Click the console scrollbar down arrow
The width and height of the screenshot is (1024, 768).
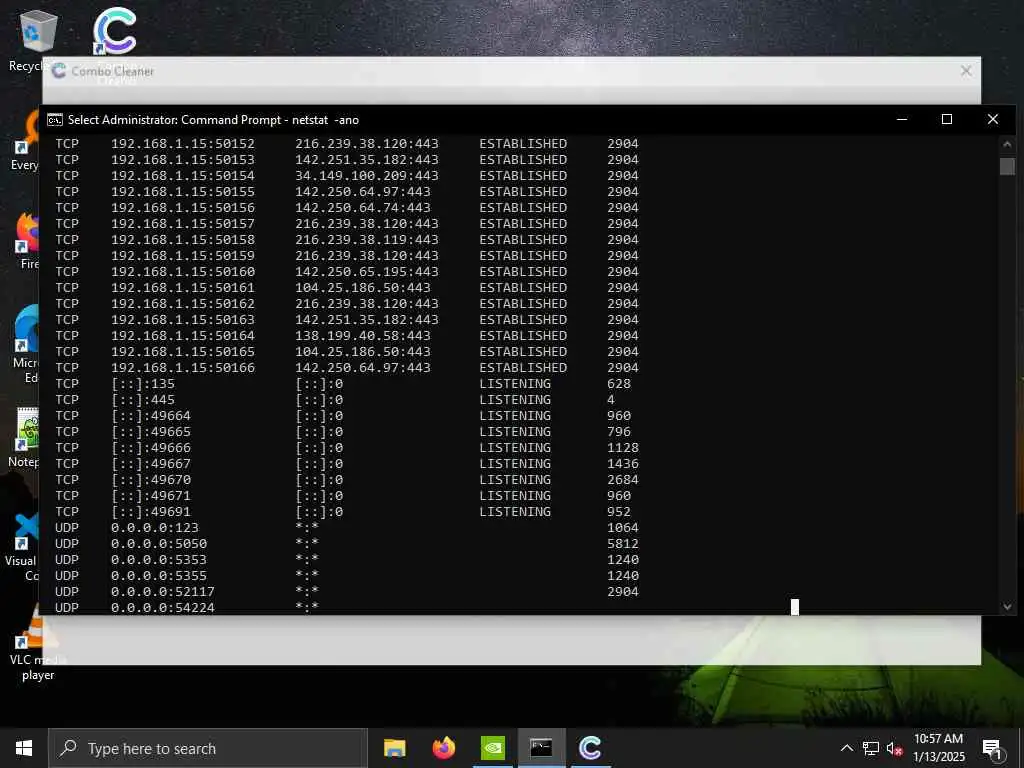coord(1007,607)
